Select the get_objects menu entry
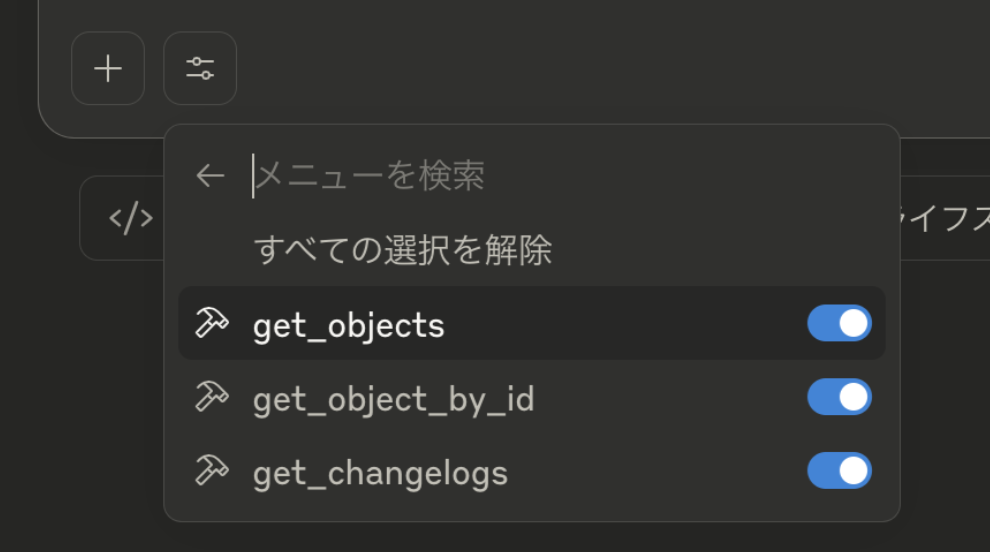Viewport: 990px width, 552px height. pos(349,326)
